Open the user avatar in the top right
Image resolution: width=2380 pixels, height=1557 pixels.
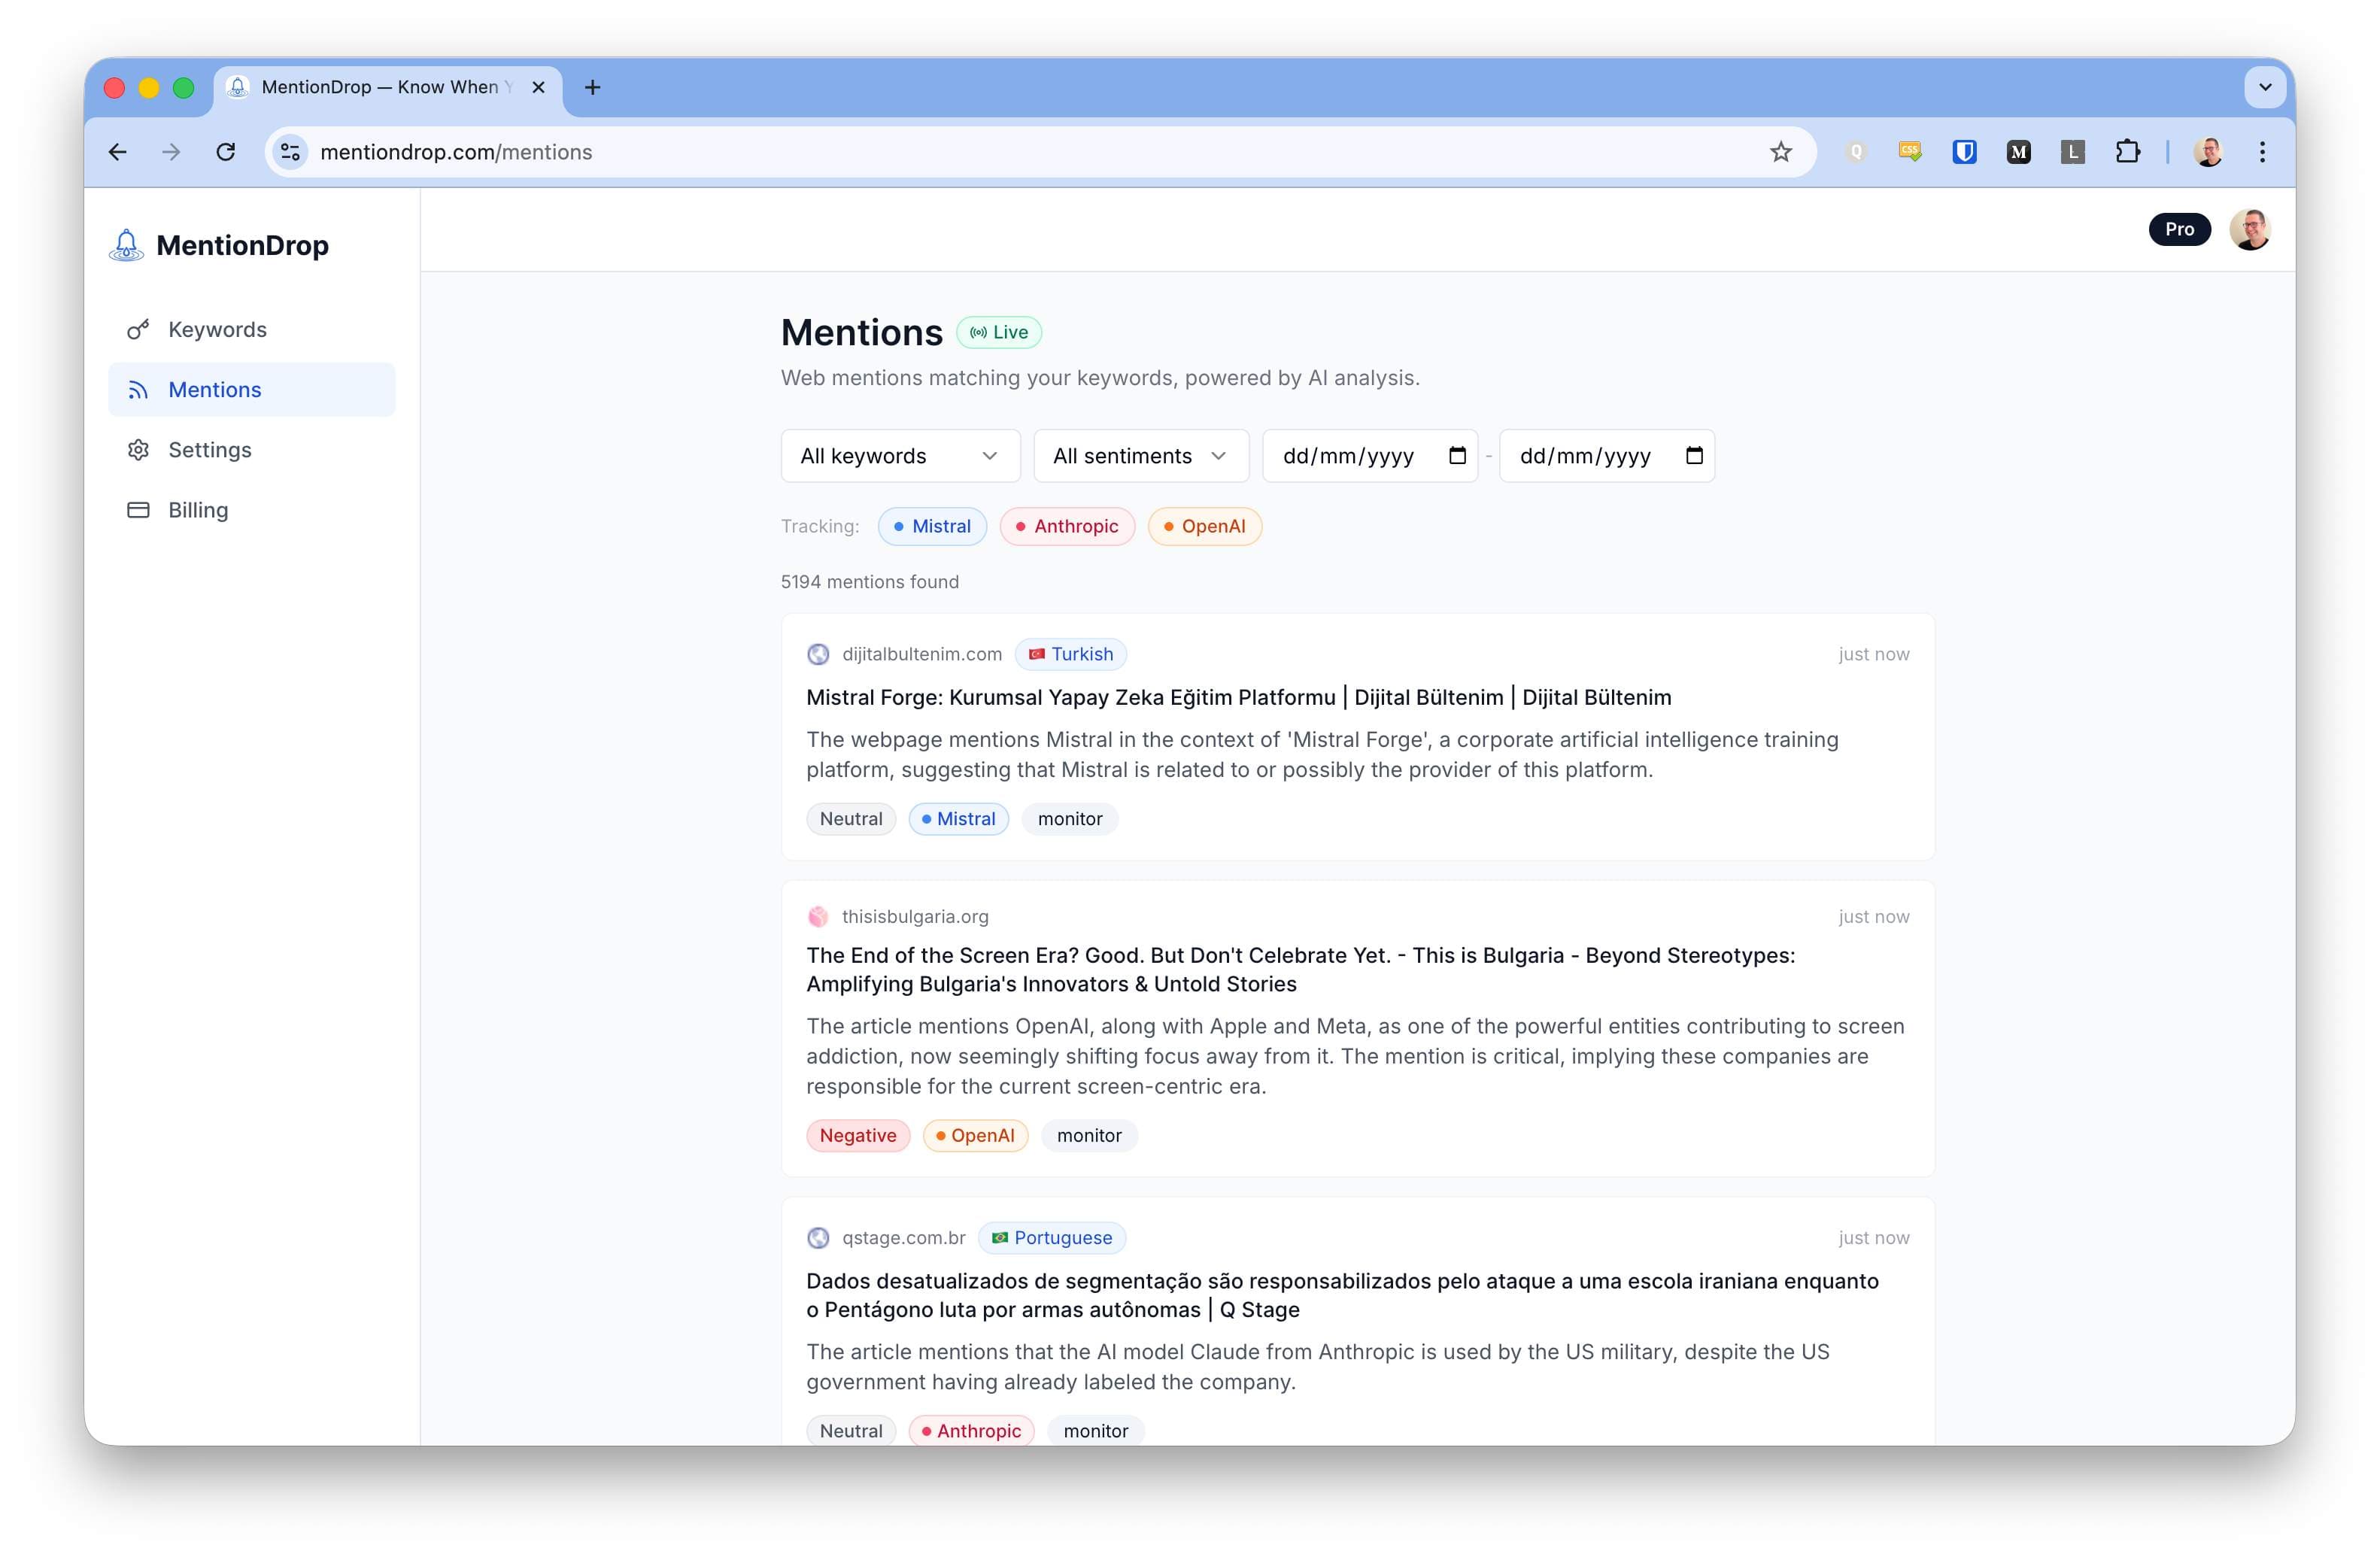(2250, 229)
